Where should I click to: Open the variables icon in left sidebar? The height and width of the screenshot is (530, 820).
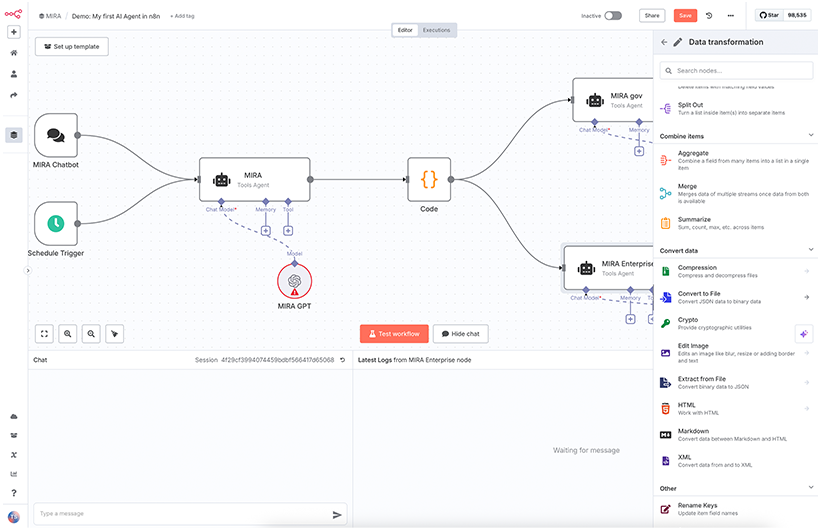(x=14, y=455)
